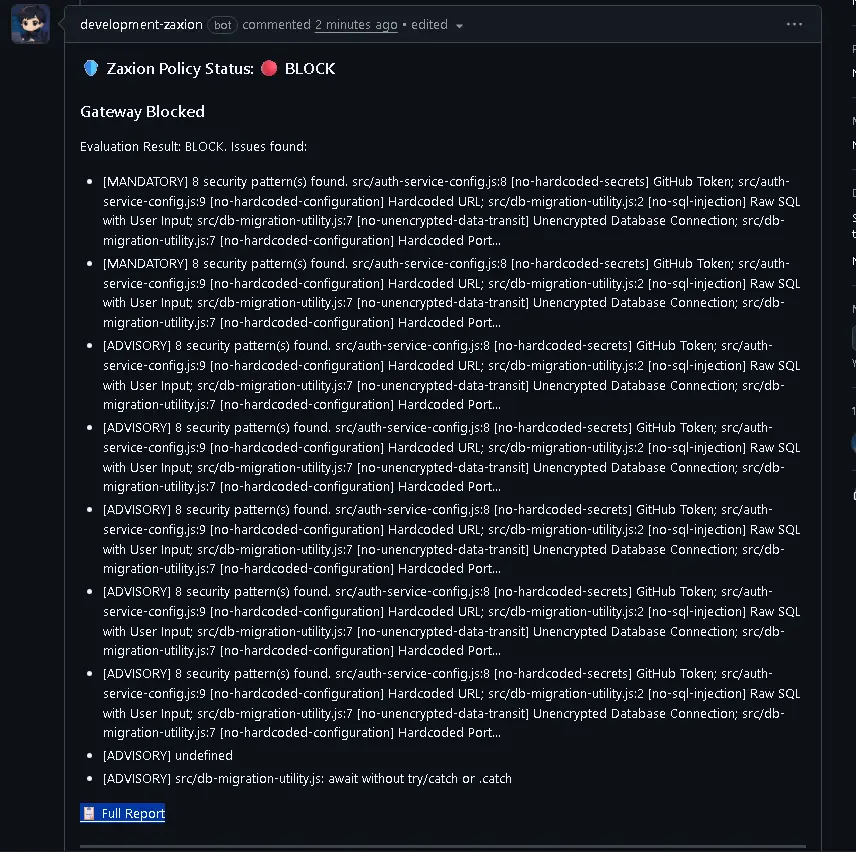
Task: Click the bullet marker of the undefined advisory
Action: (x=90, y=756)
